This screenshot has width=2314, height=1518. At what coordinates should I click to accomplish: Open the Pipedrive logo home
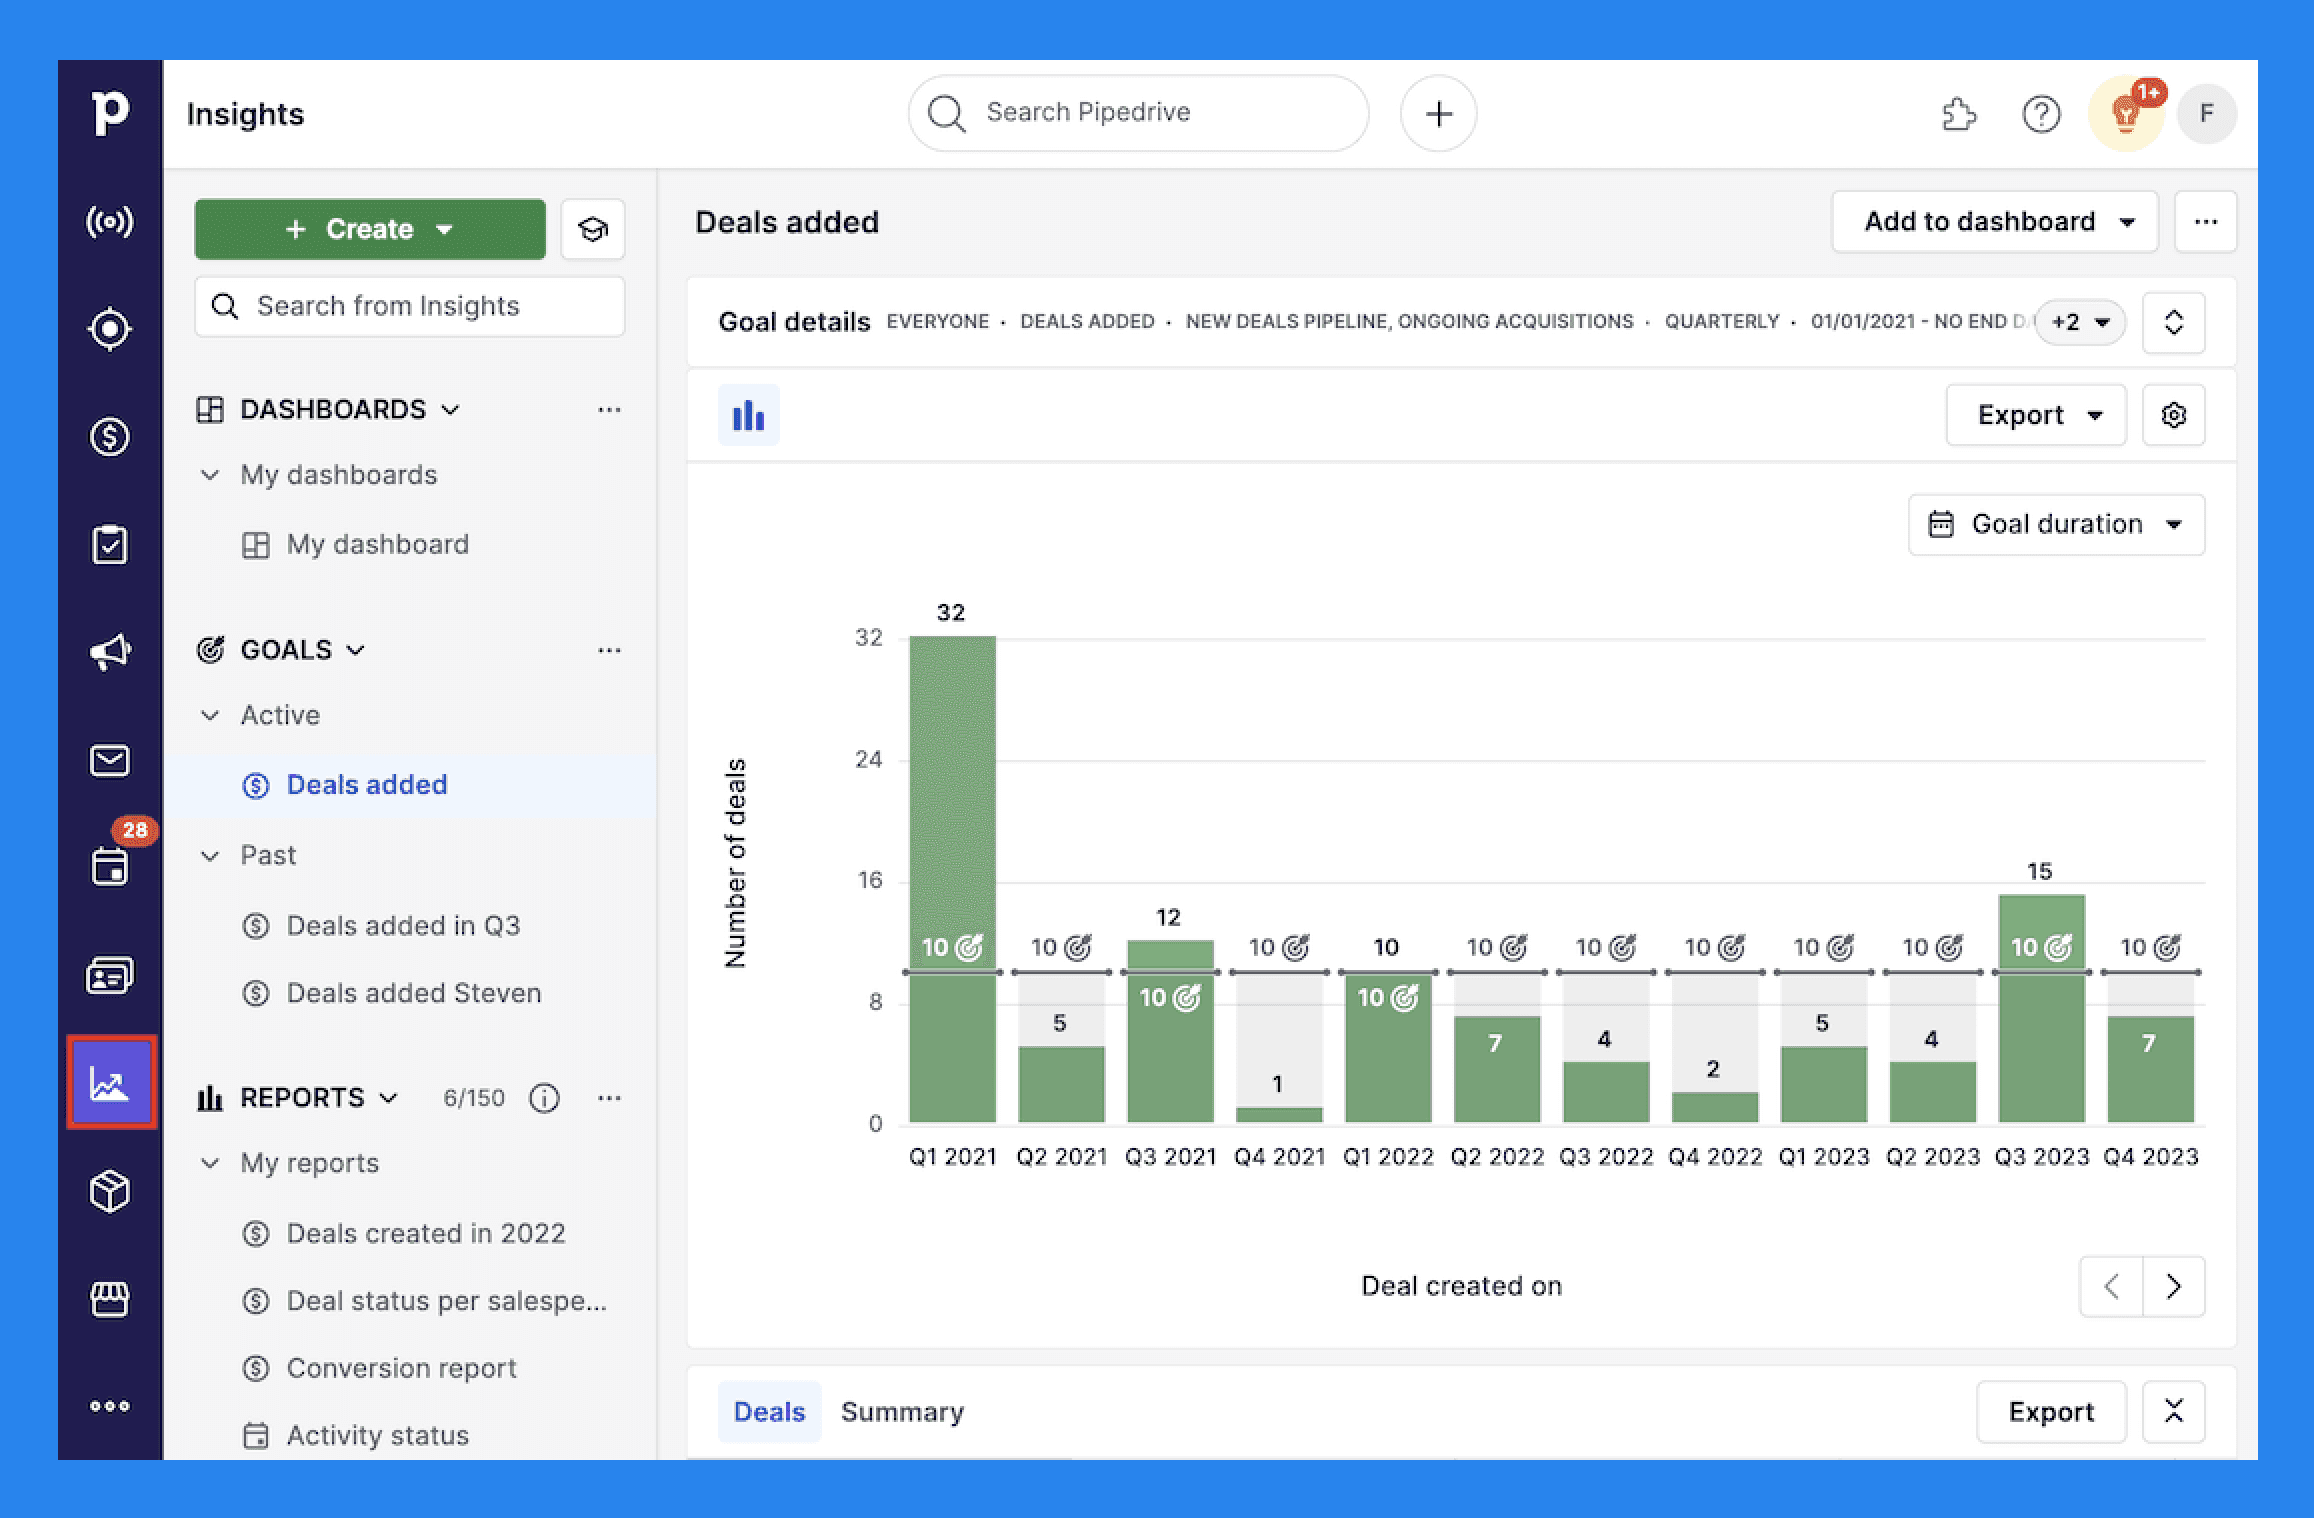(x=110, y=112)
